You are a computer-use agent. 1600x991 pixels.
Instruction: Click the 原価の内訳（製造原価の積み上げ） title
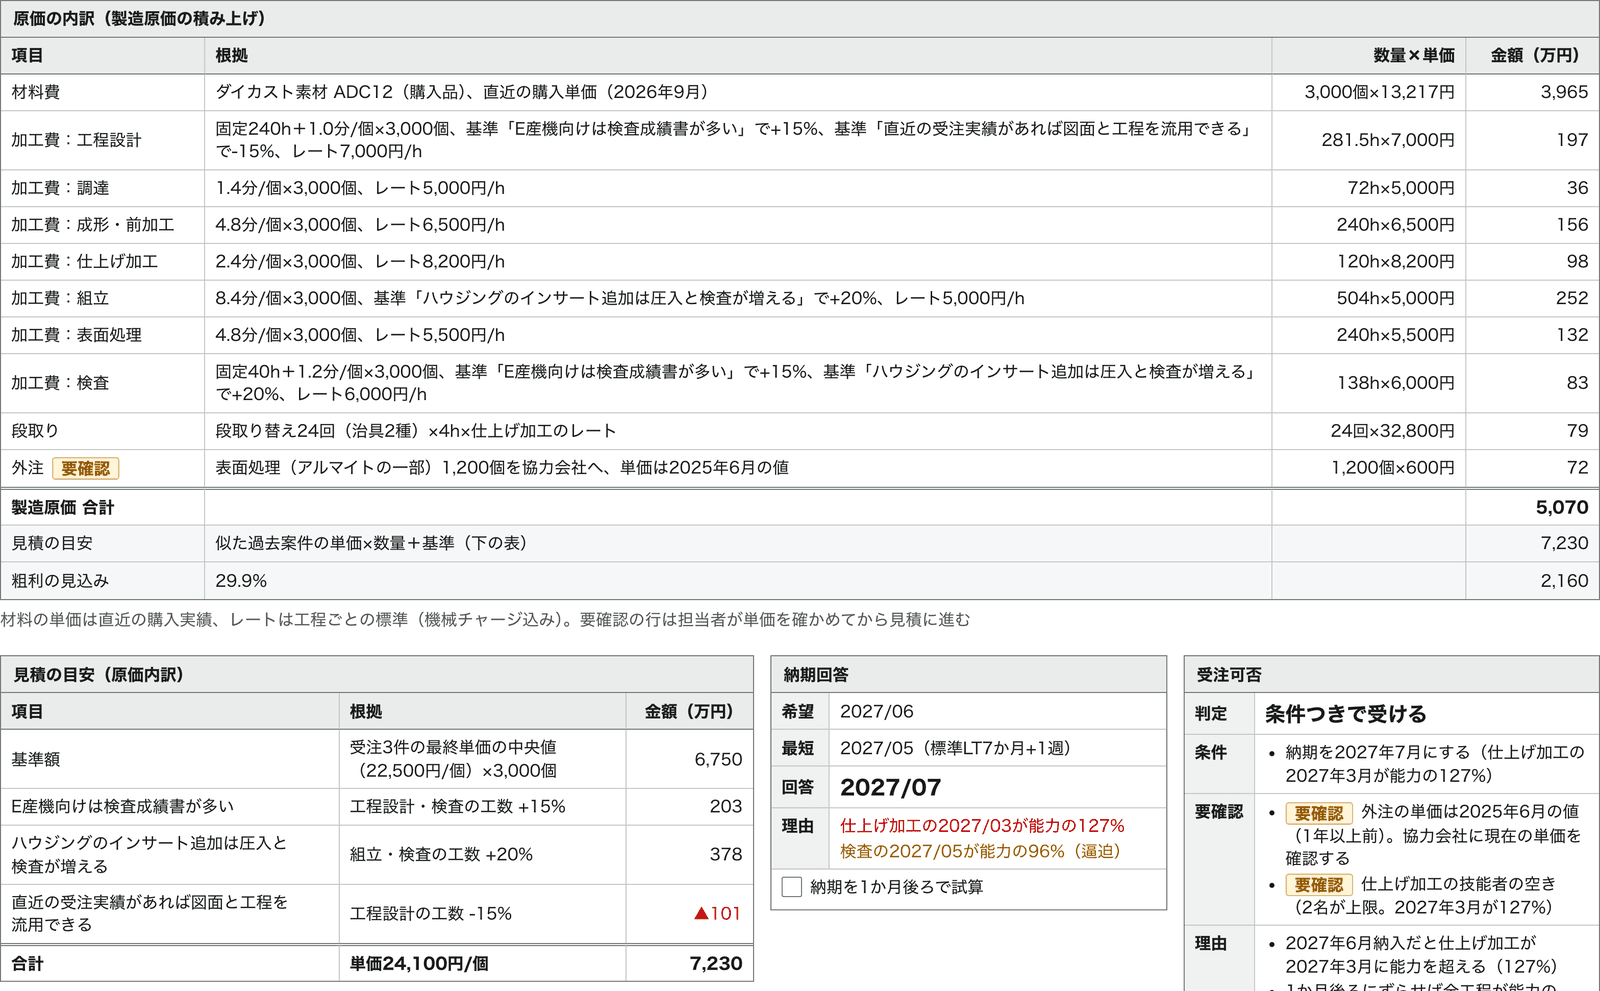tap(139, 19)
